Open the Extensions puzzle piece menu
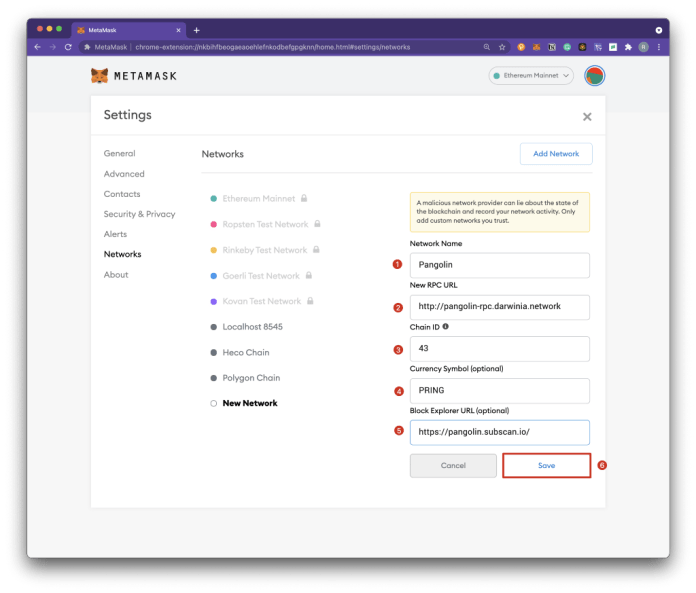This screenshot has width=696, height=593. pyautogui.click(x=628, y=47)
